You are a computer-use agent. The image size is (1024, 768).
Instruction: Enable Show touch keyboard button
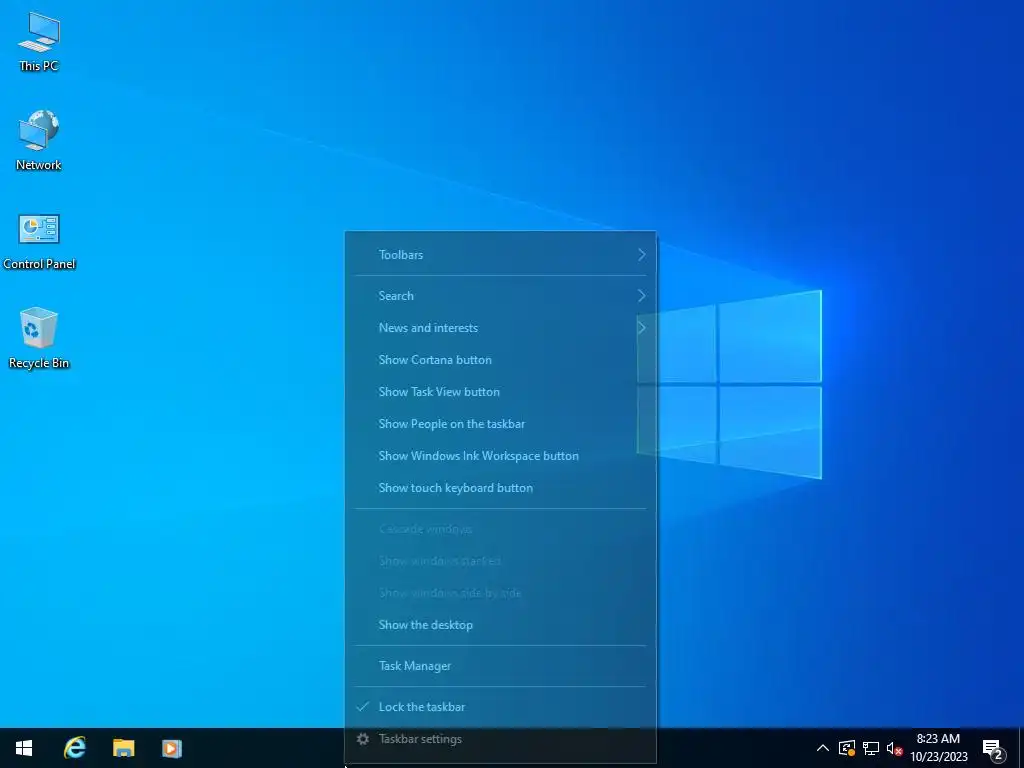500,488
